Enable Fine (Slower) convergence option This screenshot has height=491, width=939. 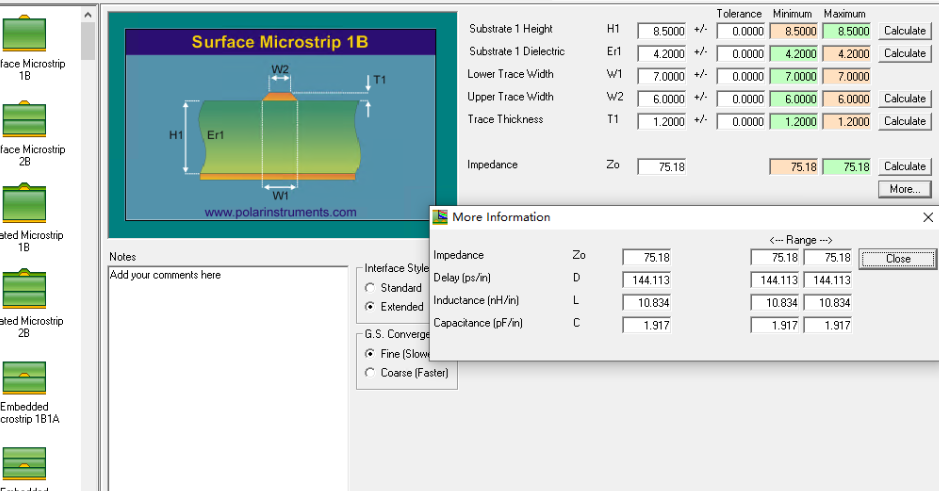(370, 354)
